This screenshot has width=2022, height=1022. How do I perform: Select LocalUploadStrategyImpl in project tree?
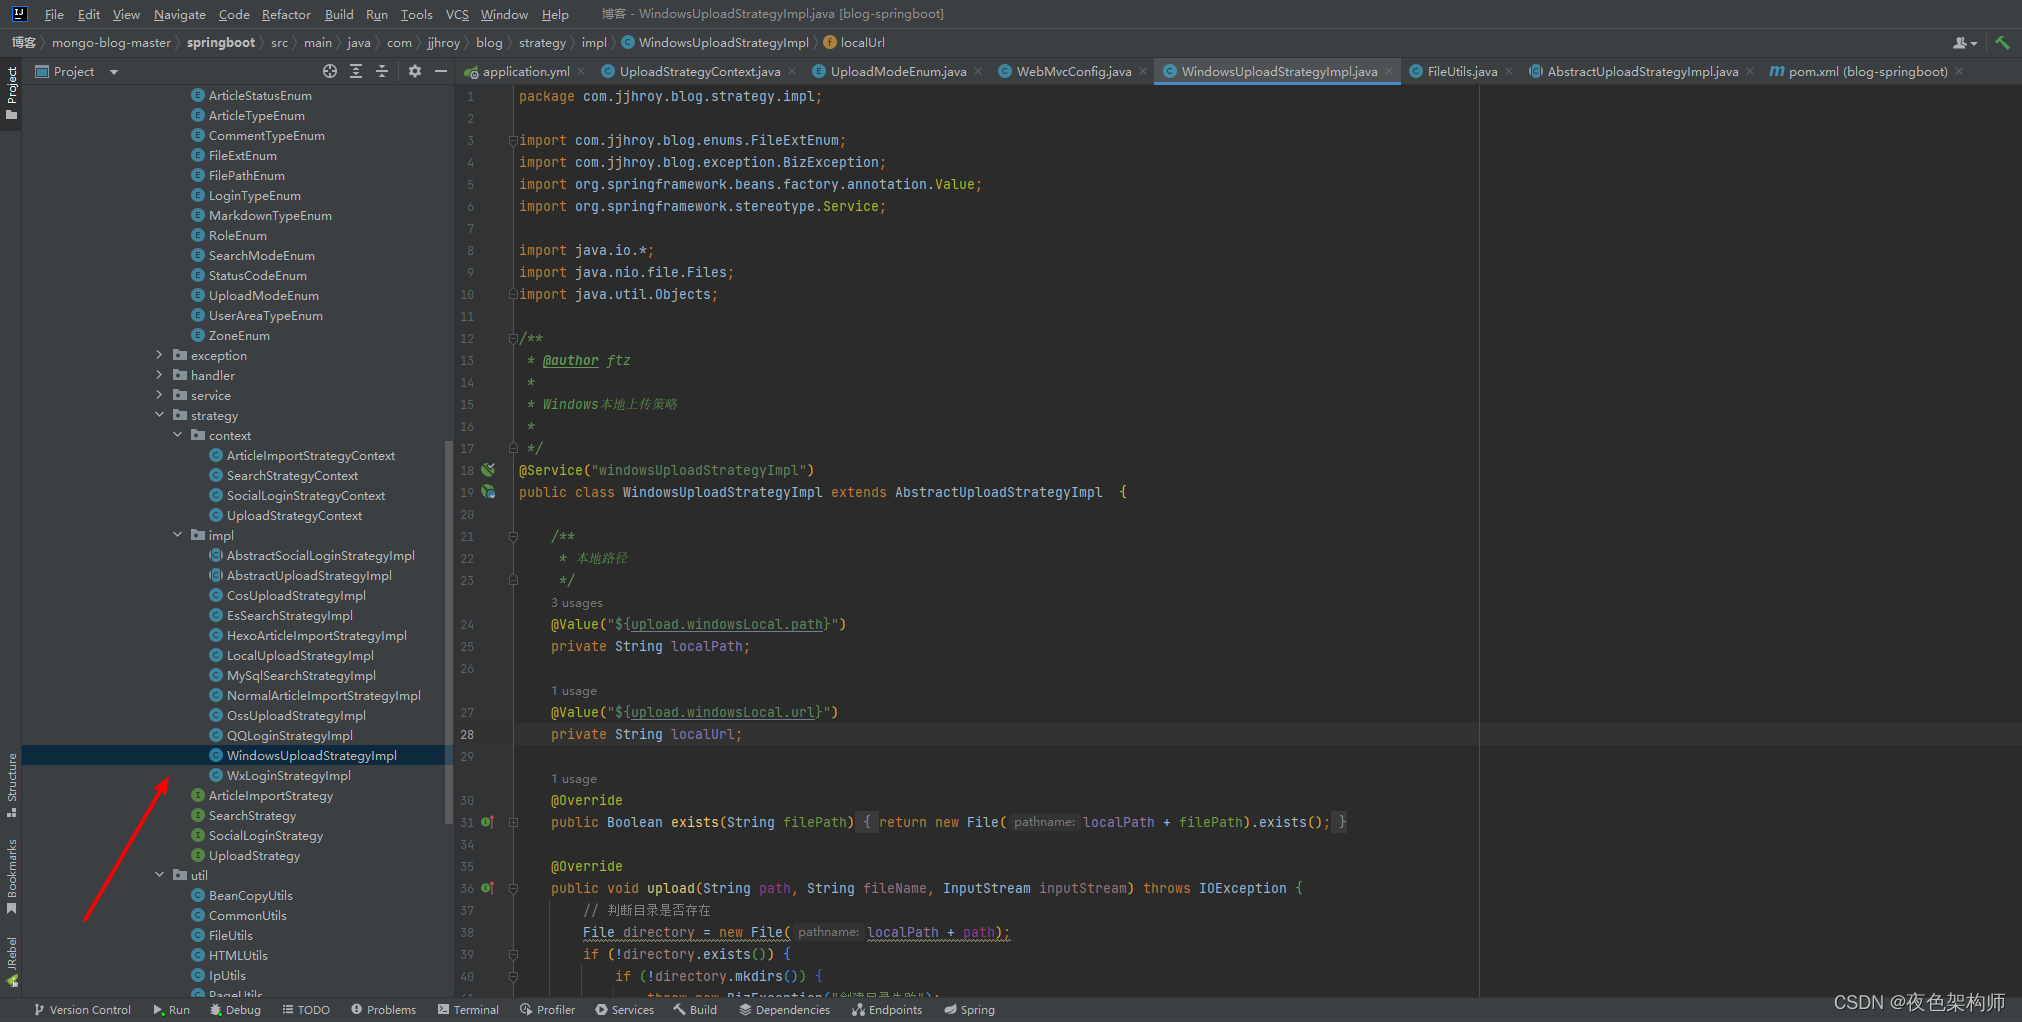coord(300,655)
